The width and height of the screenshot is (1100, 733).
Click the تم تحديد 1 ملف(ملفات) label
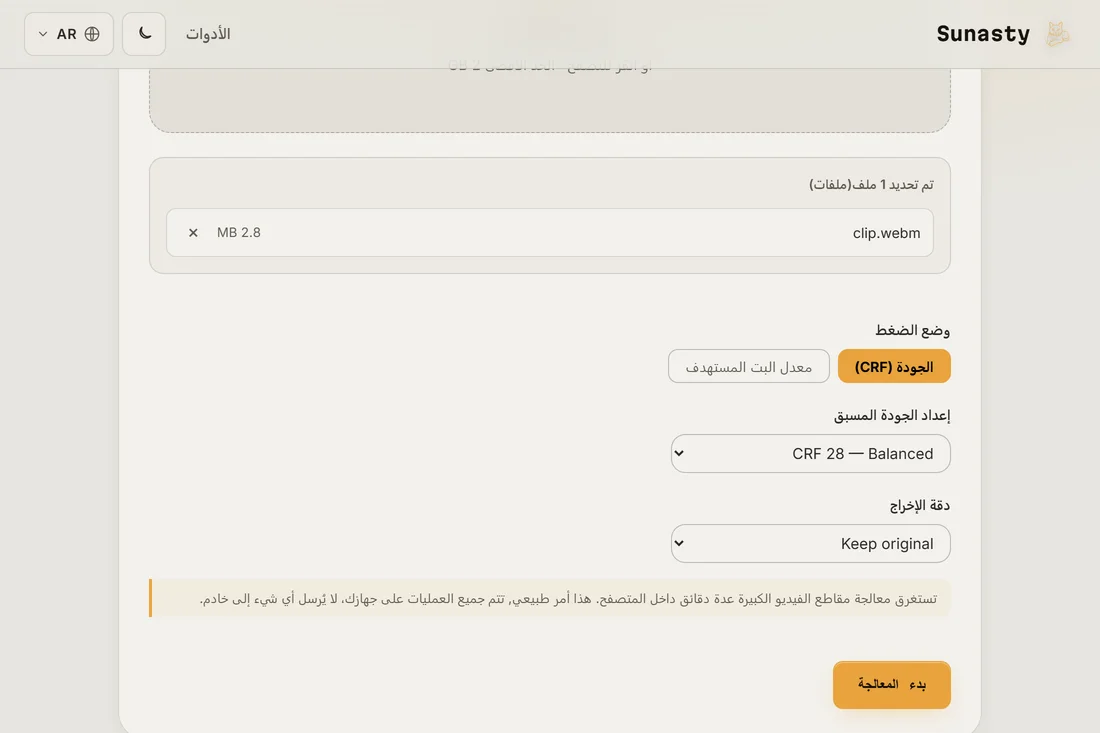coord(871,184)
